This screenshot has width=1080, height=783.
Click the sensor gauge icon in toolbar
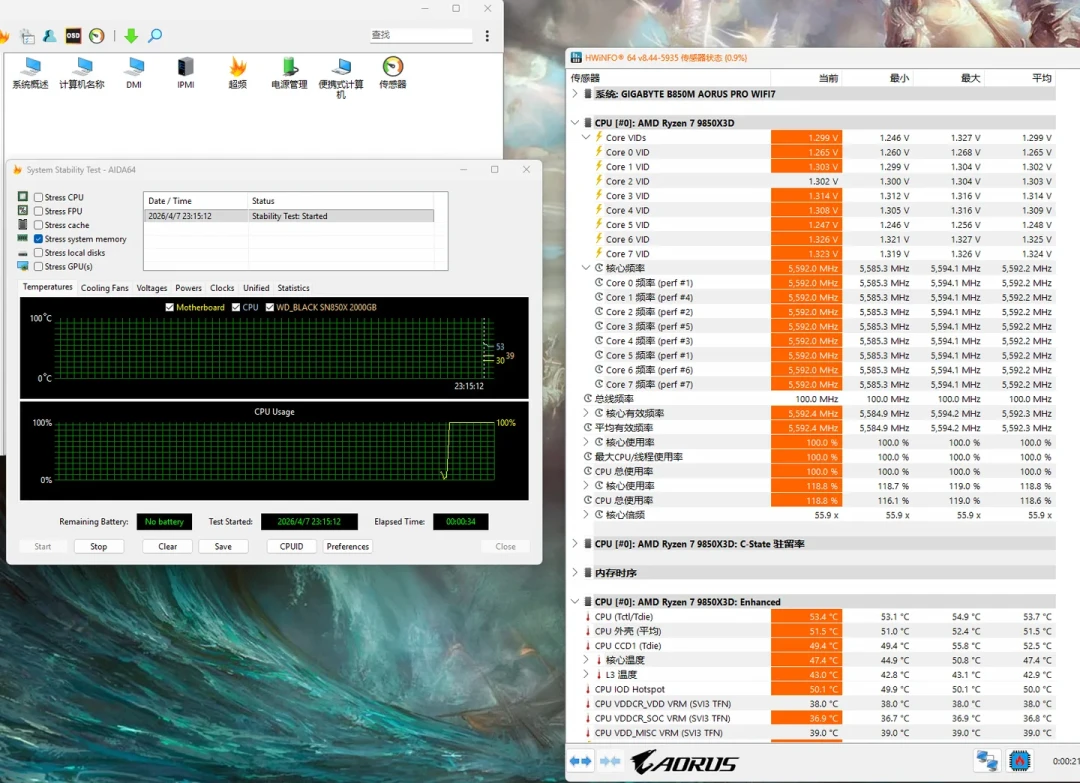tap(96, 35)
